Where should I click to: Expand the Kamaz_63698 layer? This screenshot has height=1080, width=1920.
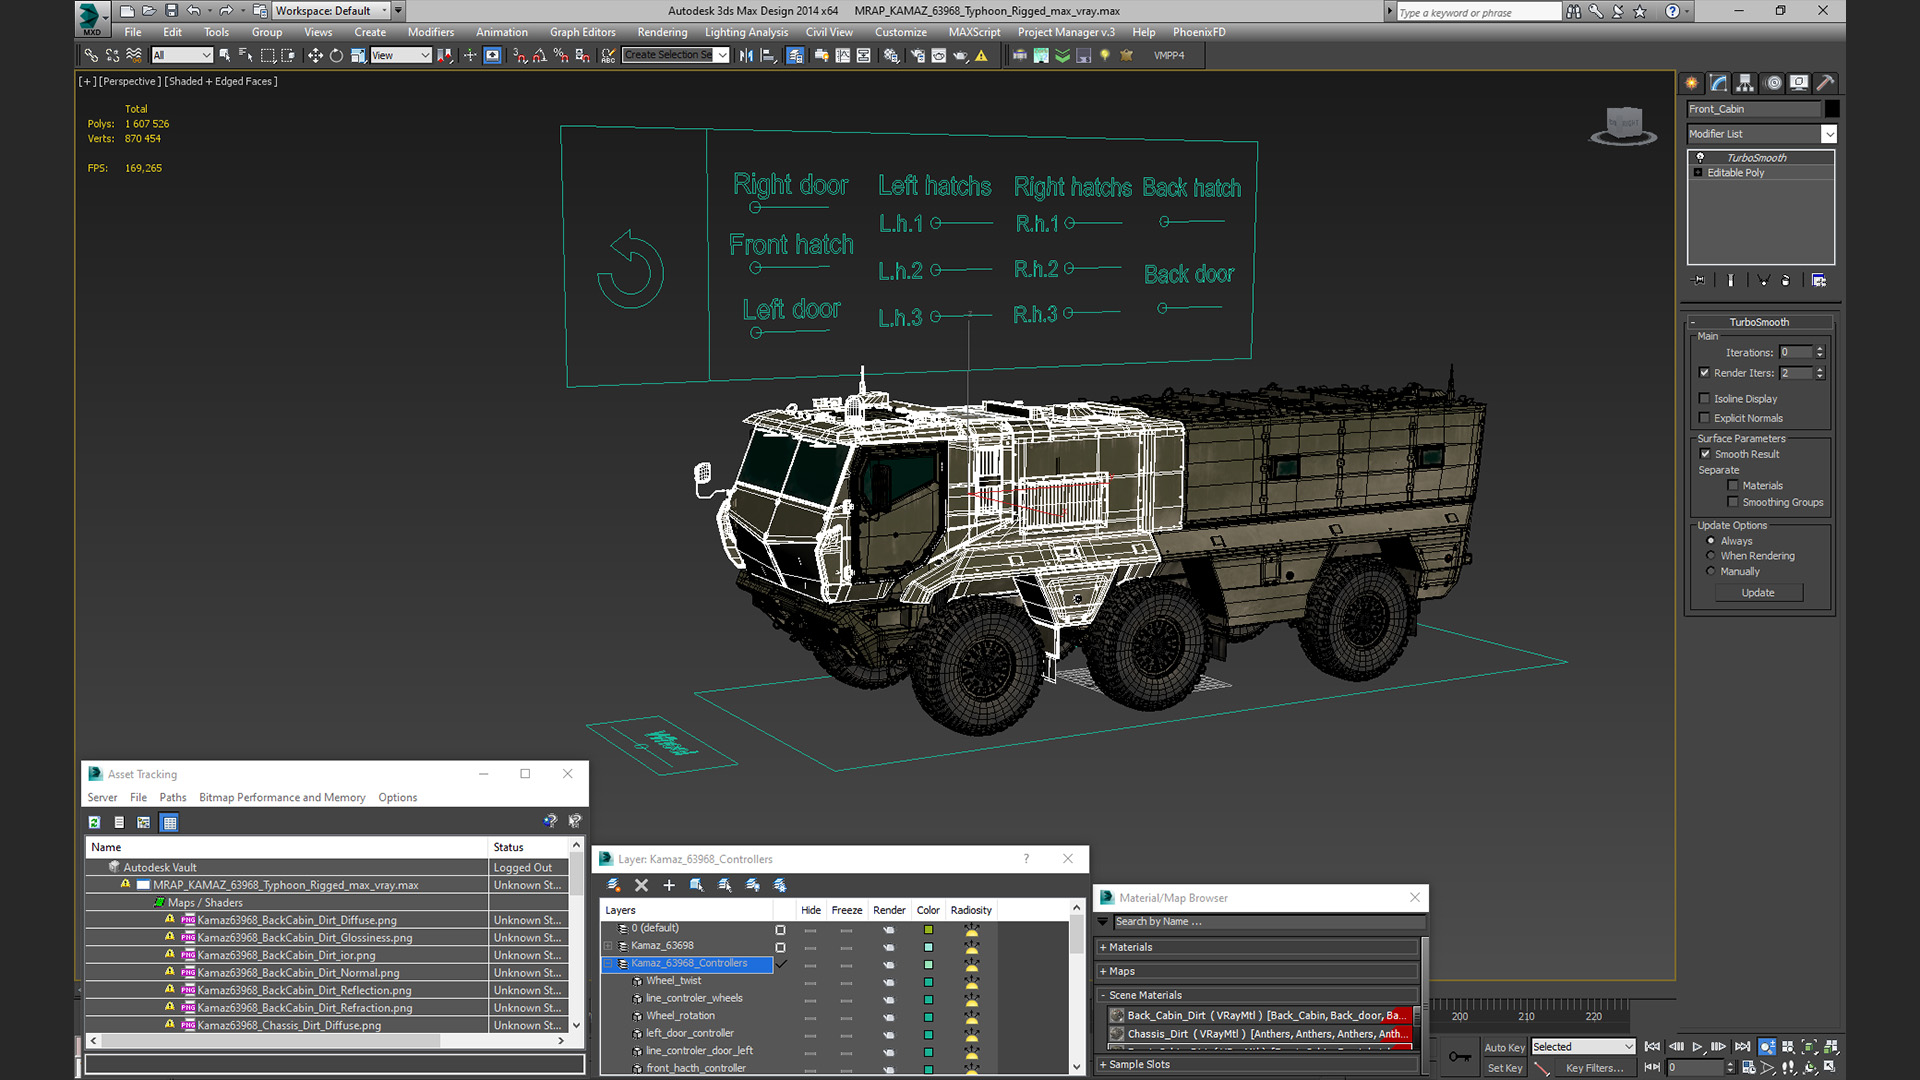pyautogui.click(x=608, y=946)
